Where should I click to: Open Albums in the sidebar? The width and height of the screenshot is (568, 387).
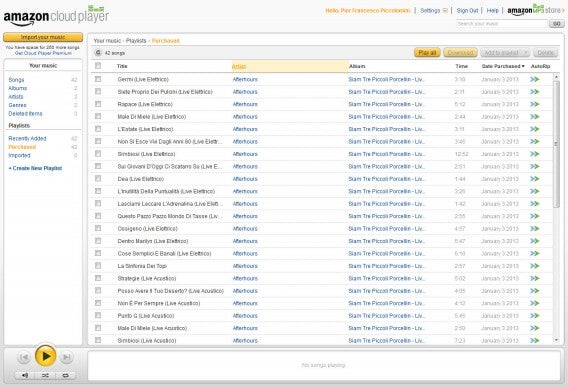(18, 88)
